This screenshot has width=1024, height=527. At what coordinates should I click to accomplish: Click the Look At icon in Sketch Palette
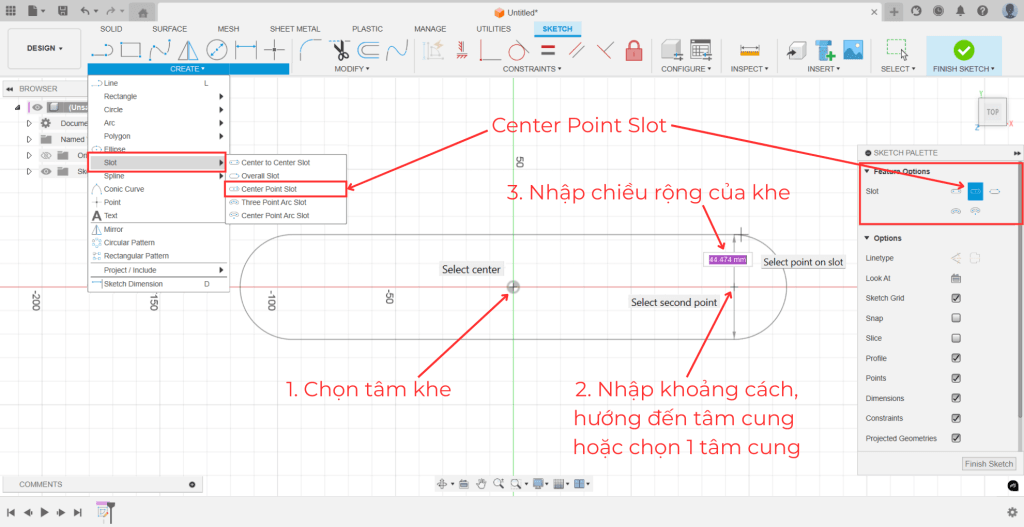click(956, 278)
